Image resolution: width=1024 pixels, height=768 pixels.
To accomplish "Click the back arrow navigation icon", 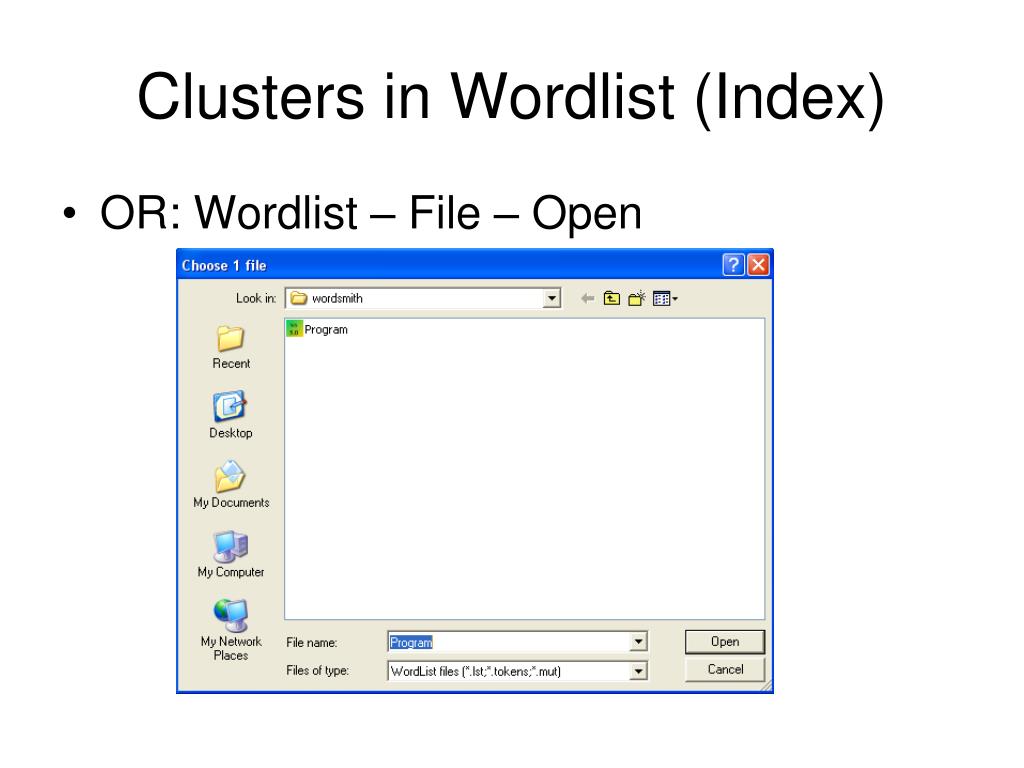I will coord(587,298).
